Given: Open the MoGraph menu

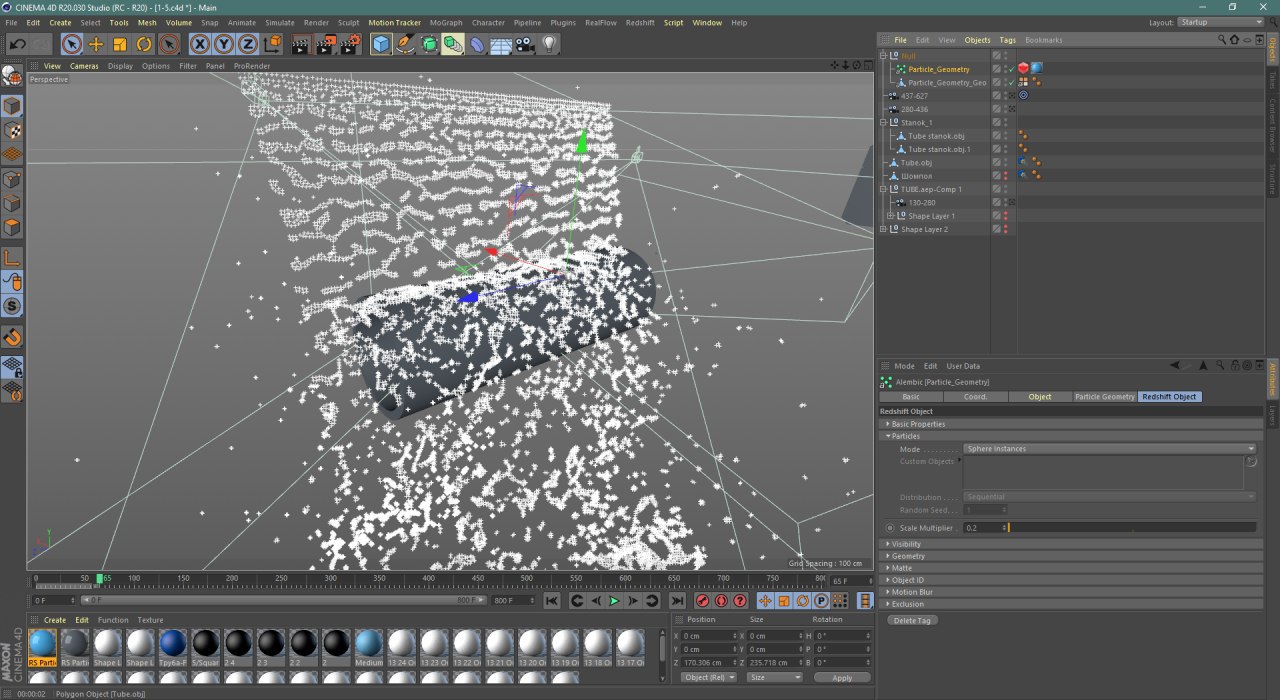Looking at the screenshot, I should 446,22.
